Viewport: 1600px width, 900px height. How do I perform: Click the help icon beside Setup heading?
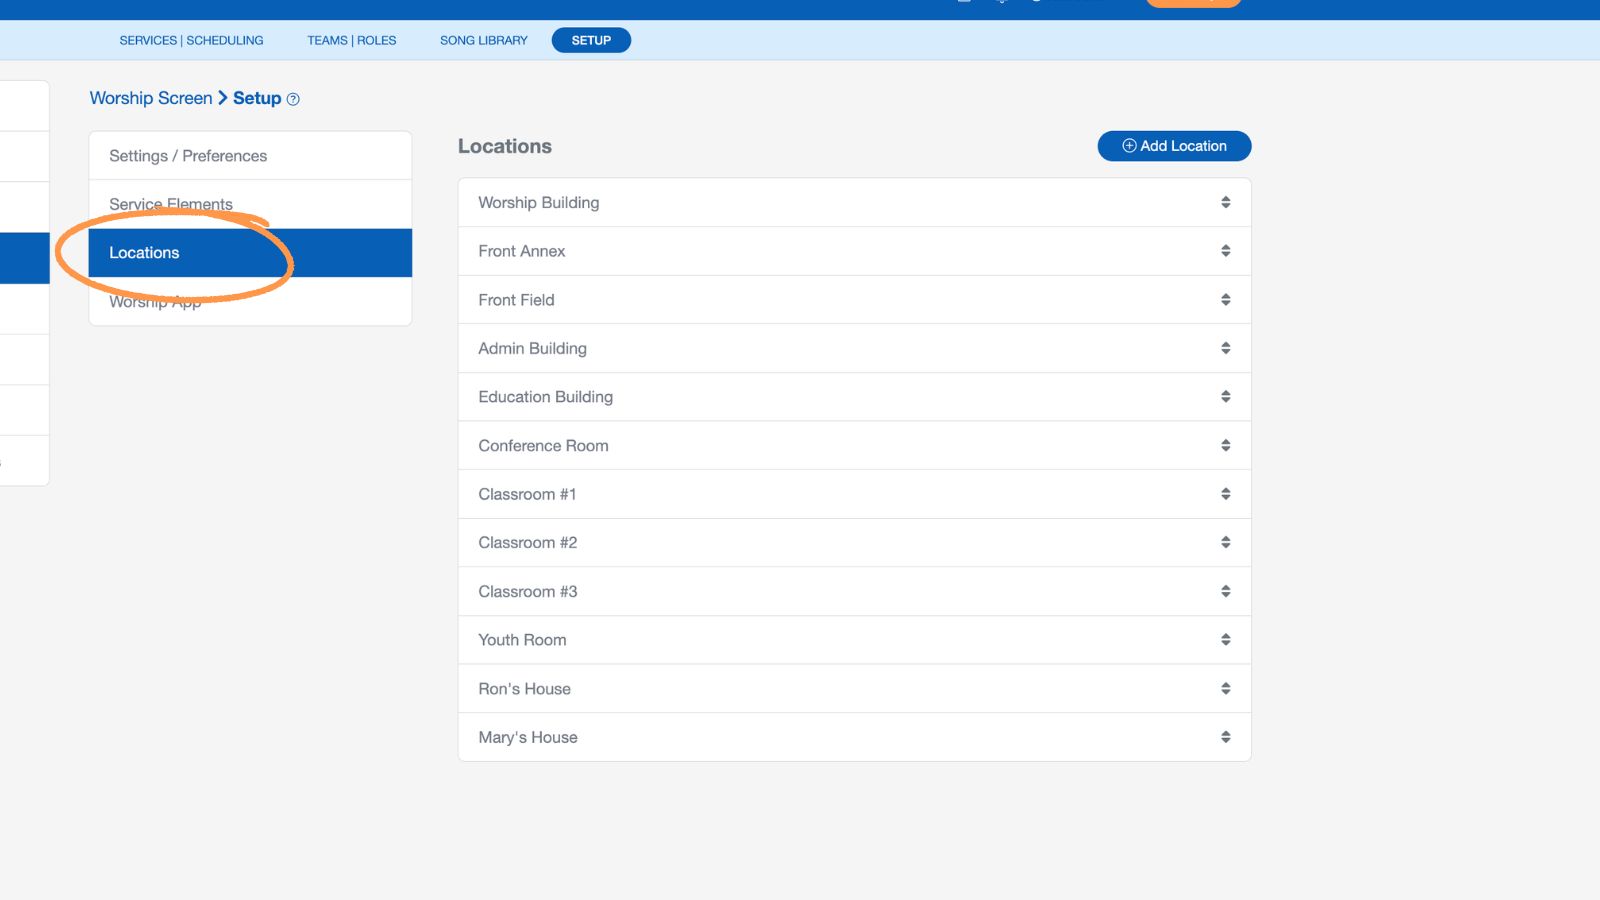point(293,99)
